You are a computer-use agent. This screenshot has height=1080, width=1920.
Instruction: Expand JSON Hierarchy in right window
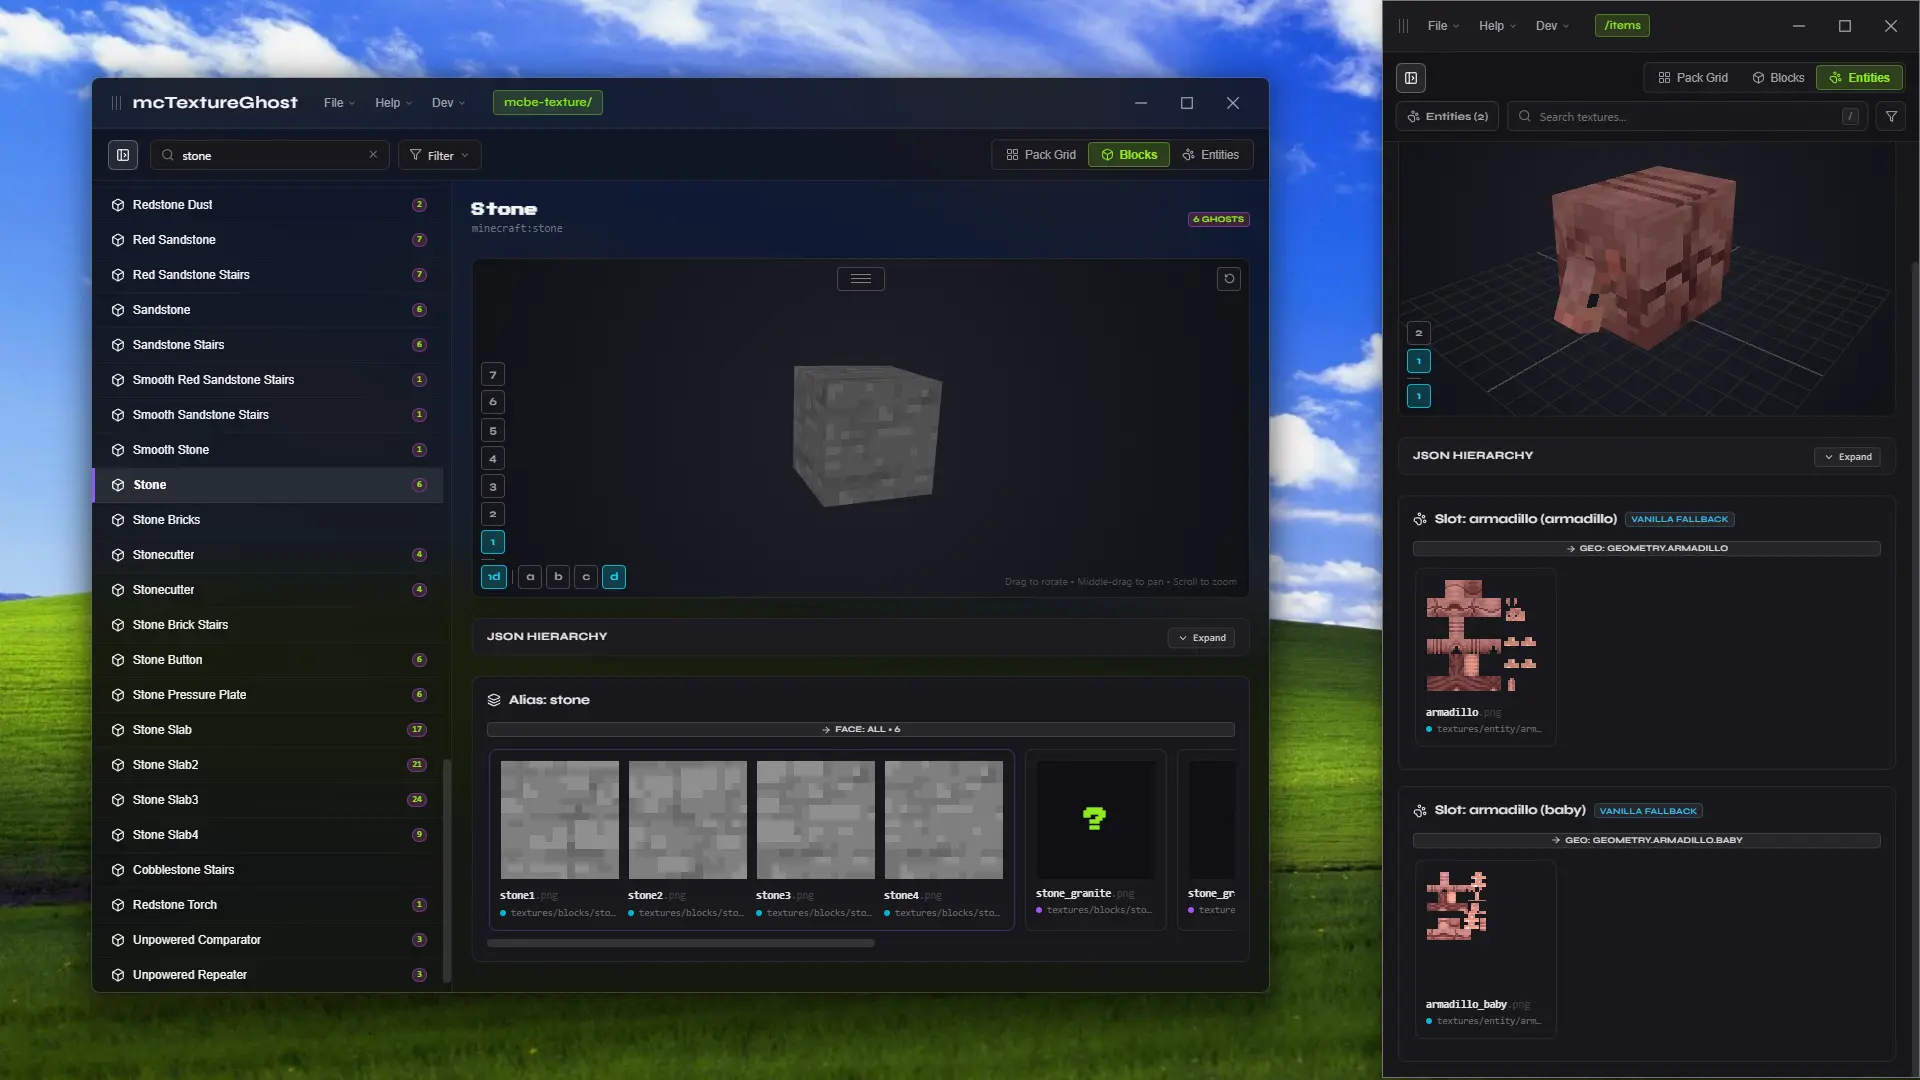[1847, 457]
